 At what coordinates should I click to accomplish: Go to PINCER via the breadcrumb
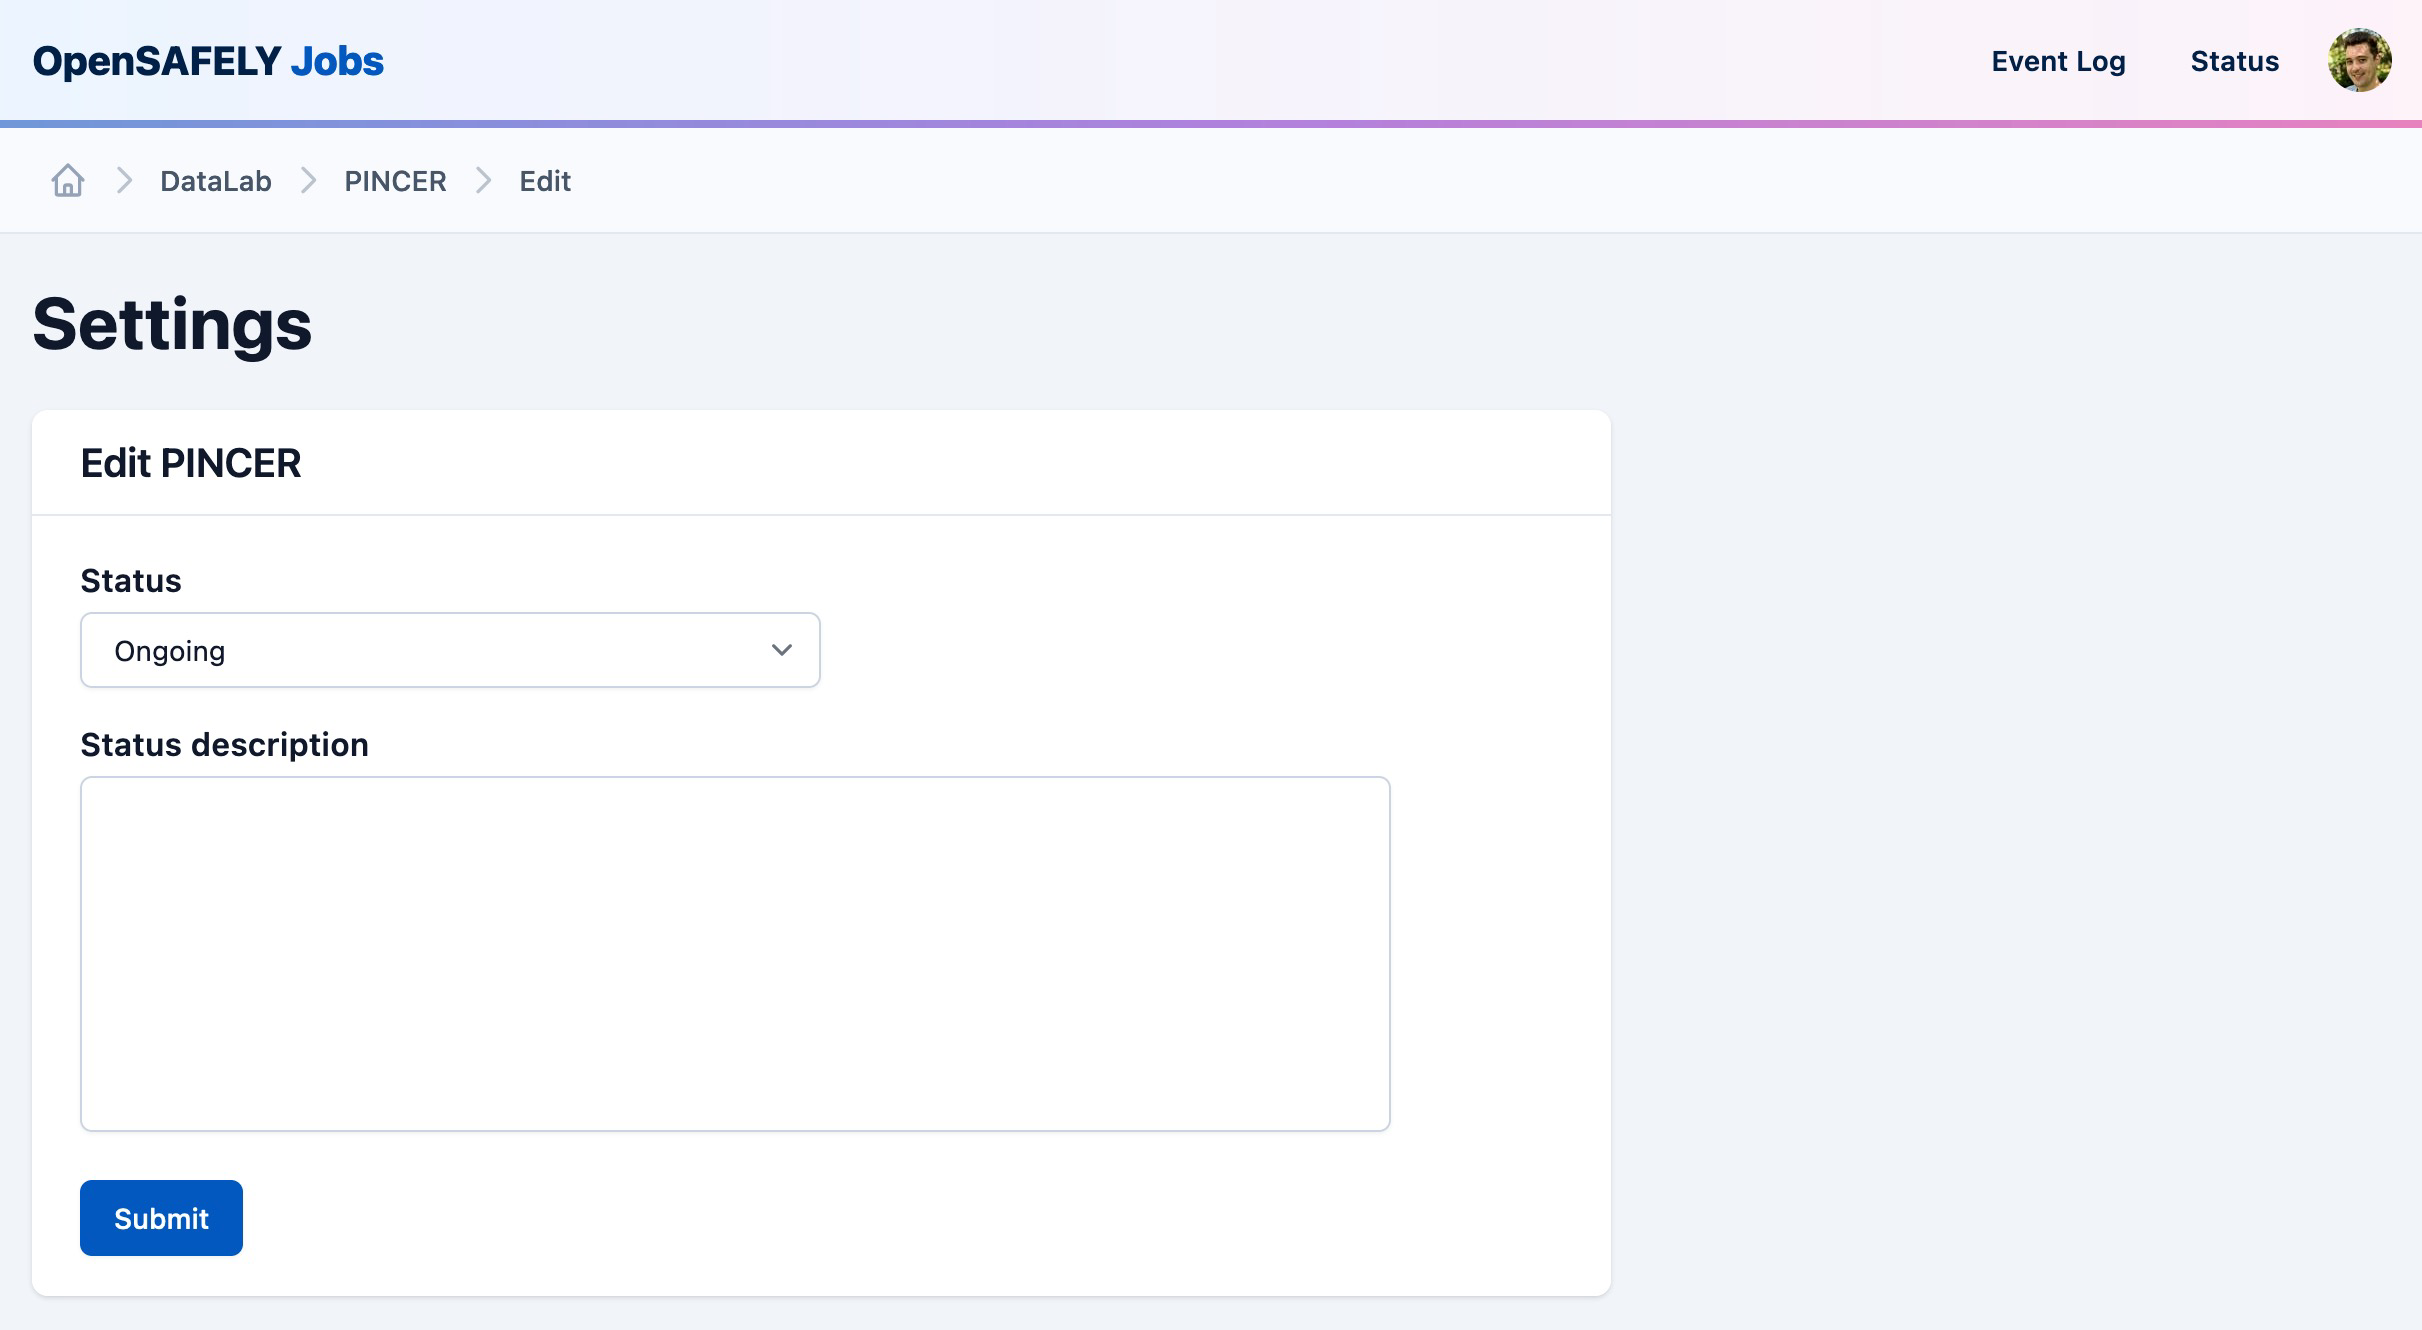[x=395, y=181]
